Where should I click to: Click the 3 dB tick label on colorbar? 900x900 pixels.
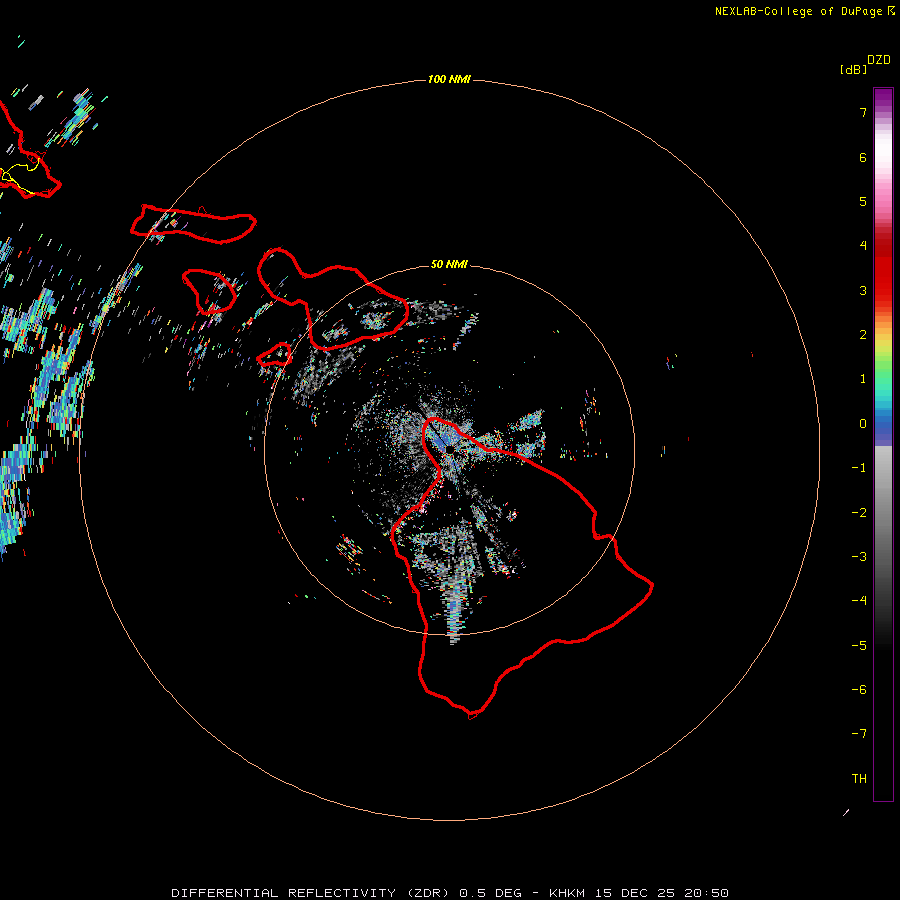[863, 290]
